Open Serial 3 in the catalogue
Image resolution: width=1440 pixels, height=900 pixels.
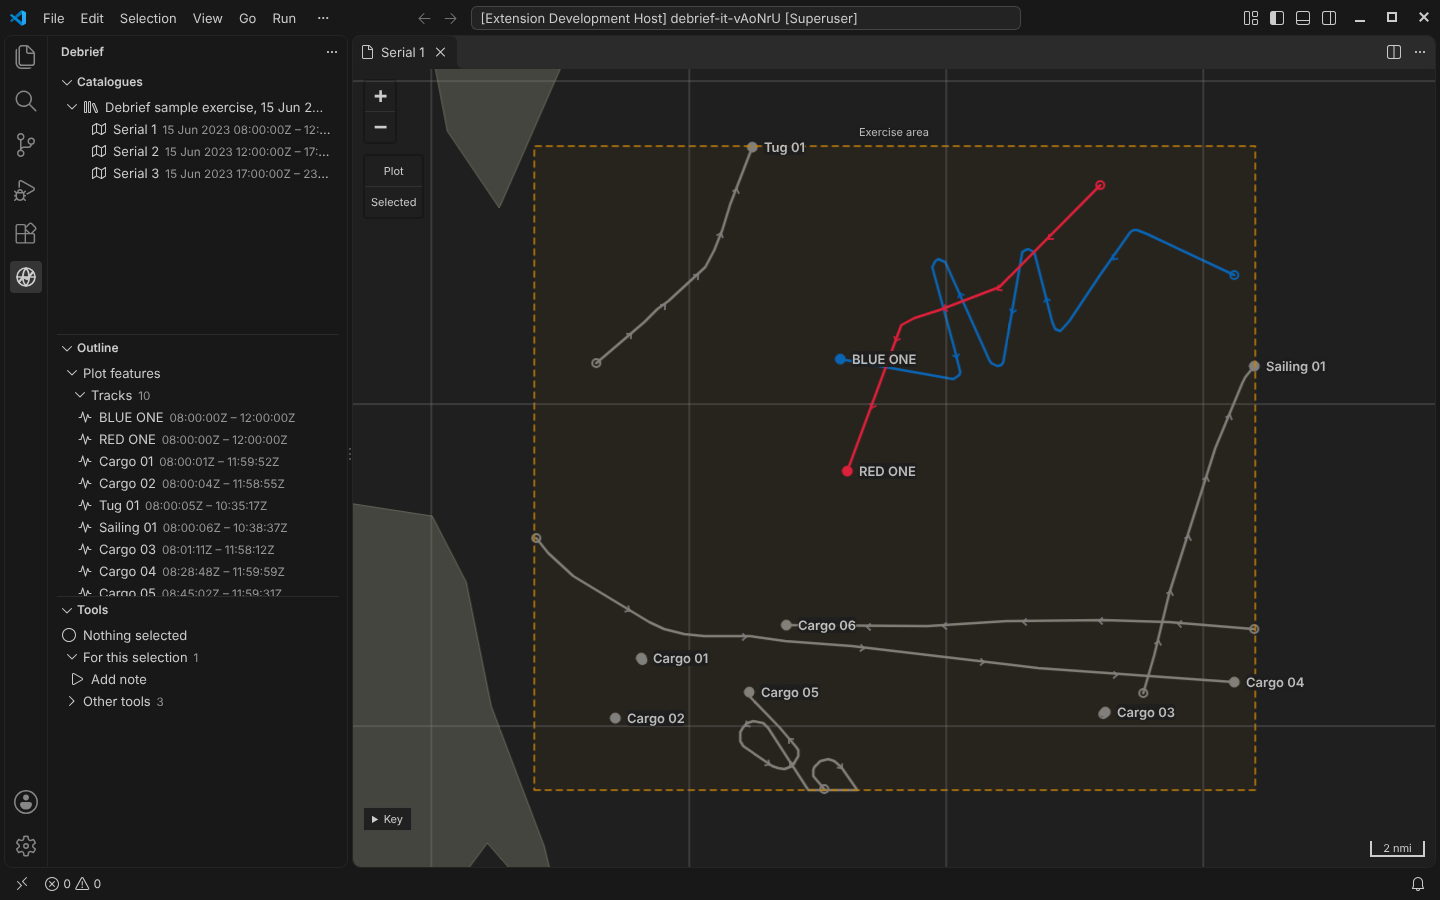[198, 173]
